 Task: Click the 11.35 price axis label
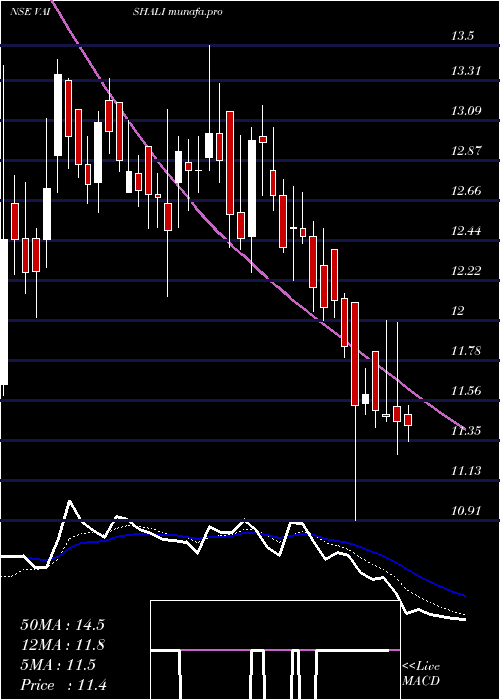tap(466, 431)
